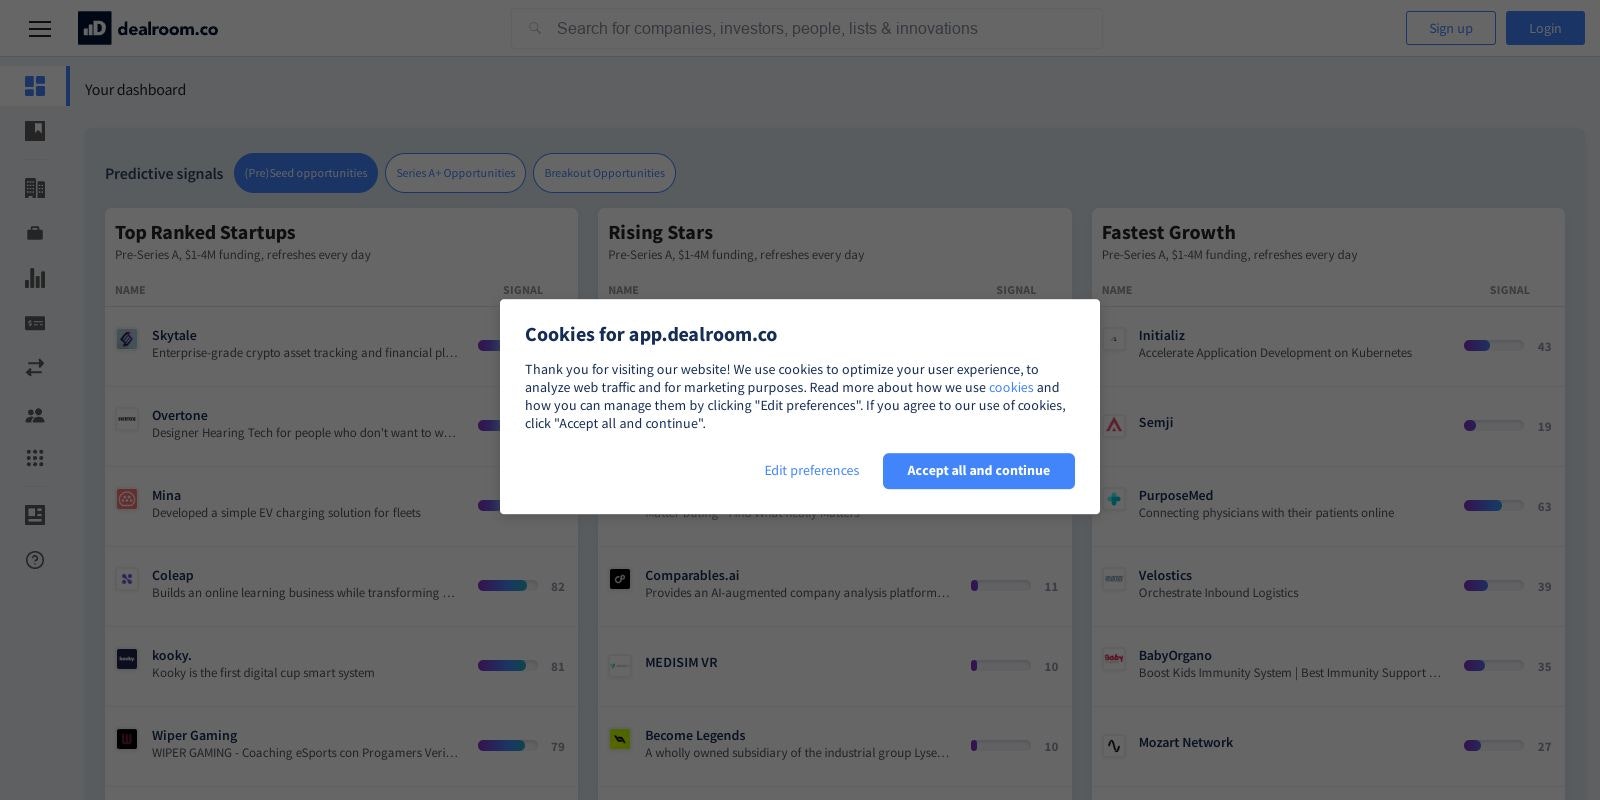Viewport: 1600px width, 800px height.
Task: Open the MEDISIM VR company name
Action: point(681,663)
